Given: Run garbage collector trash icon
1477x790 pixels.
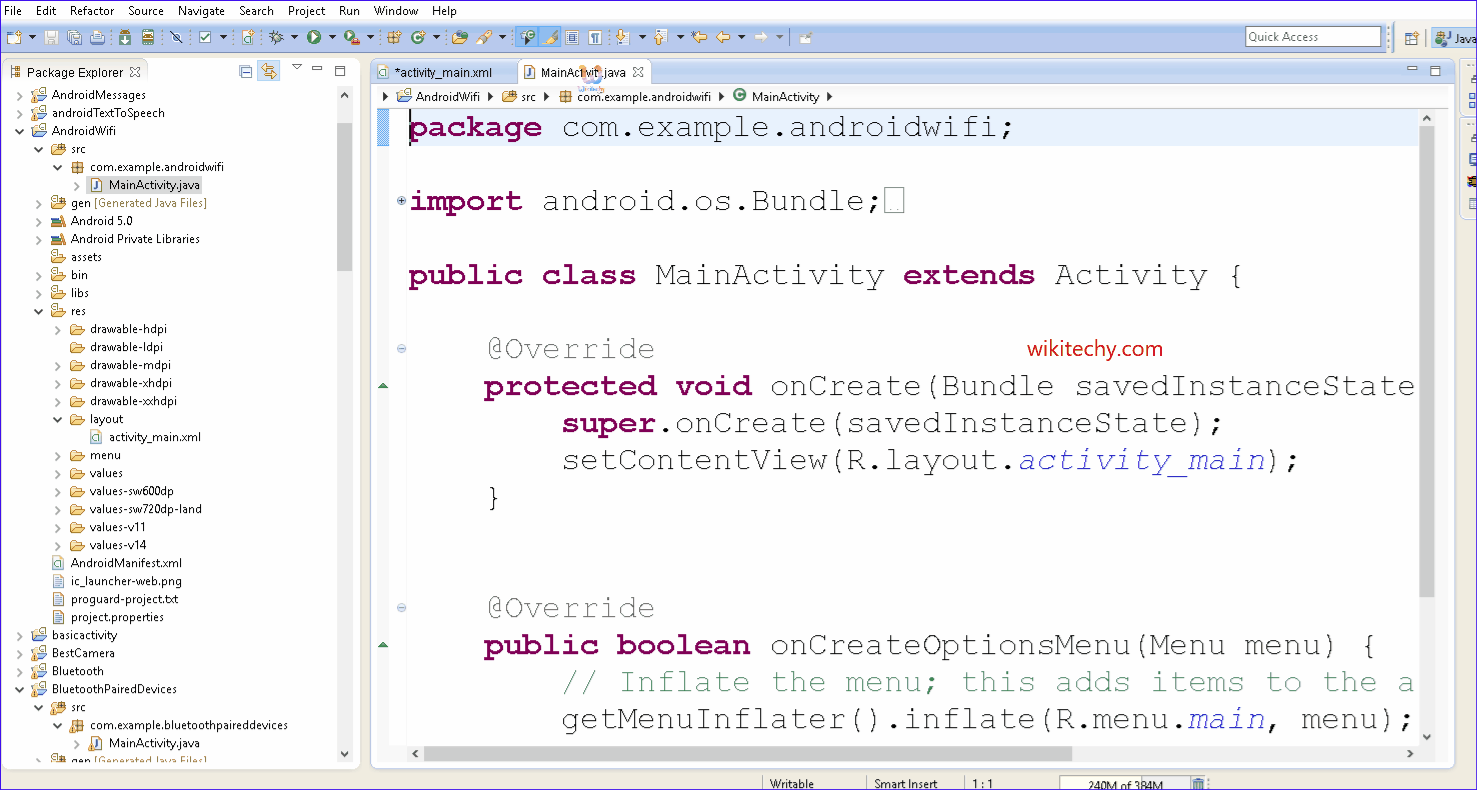Looking at the screenshot, I should click(x=1198, y=784).
